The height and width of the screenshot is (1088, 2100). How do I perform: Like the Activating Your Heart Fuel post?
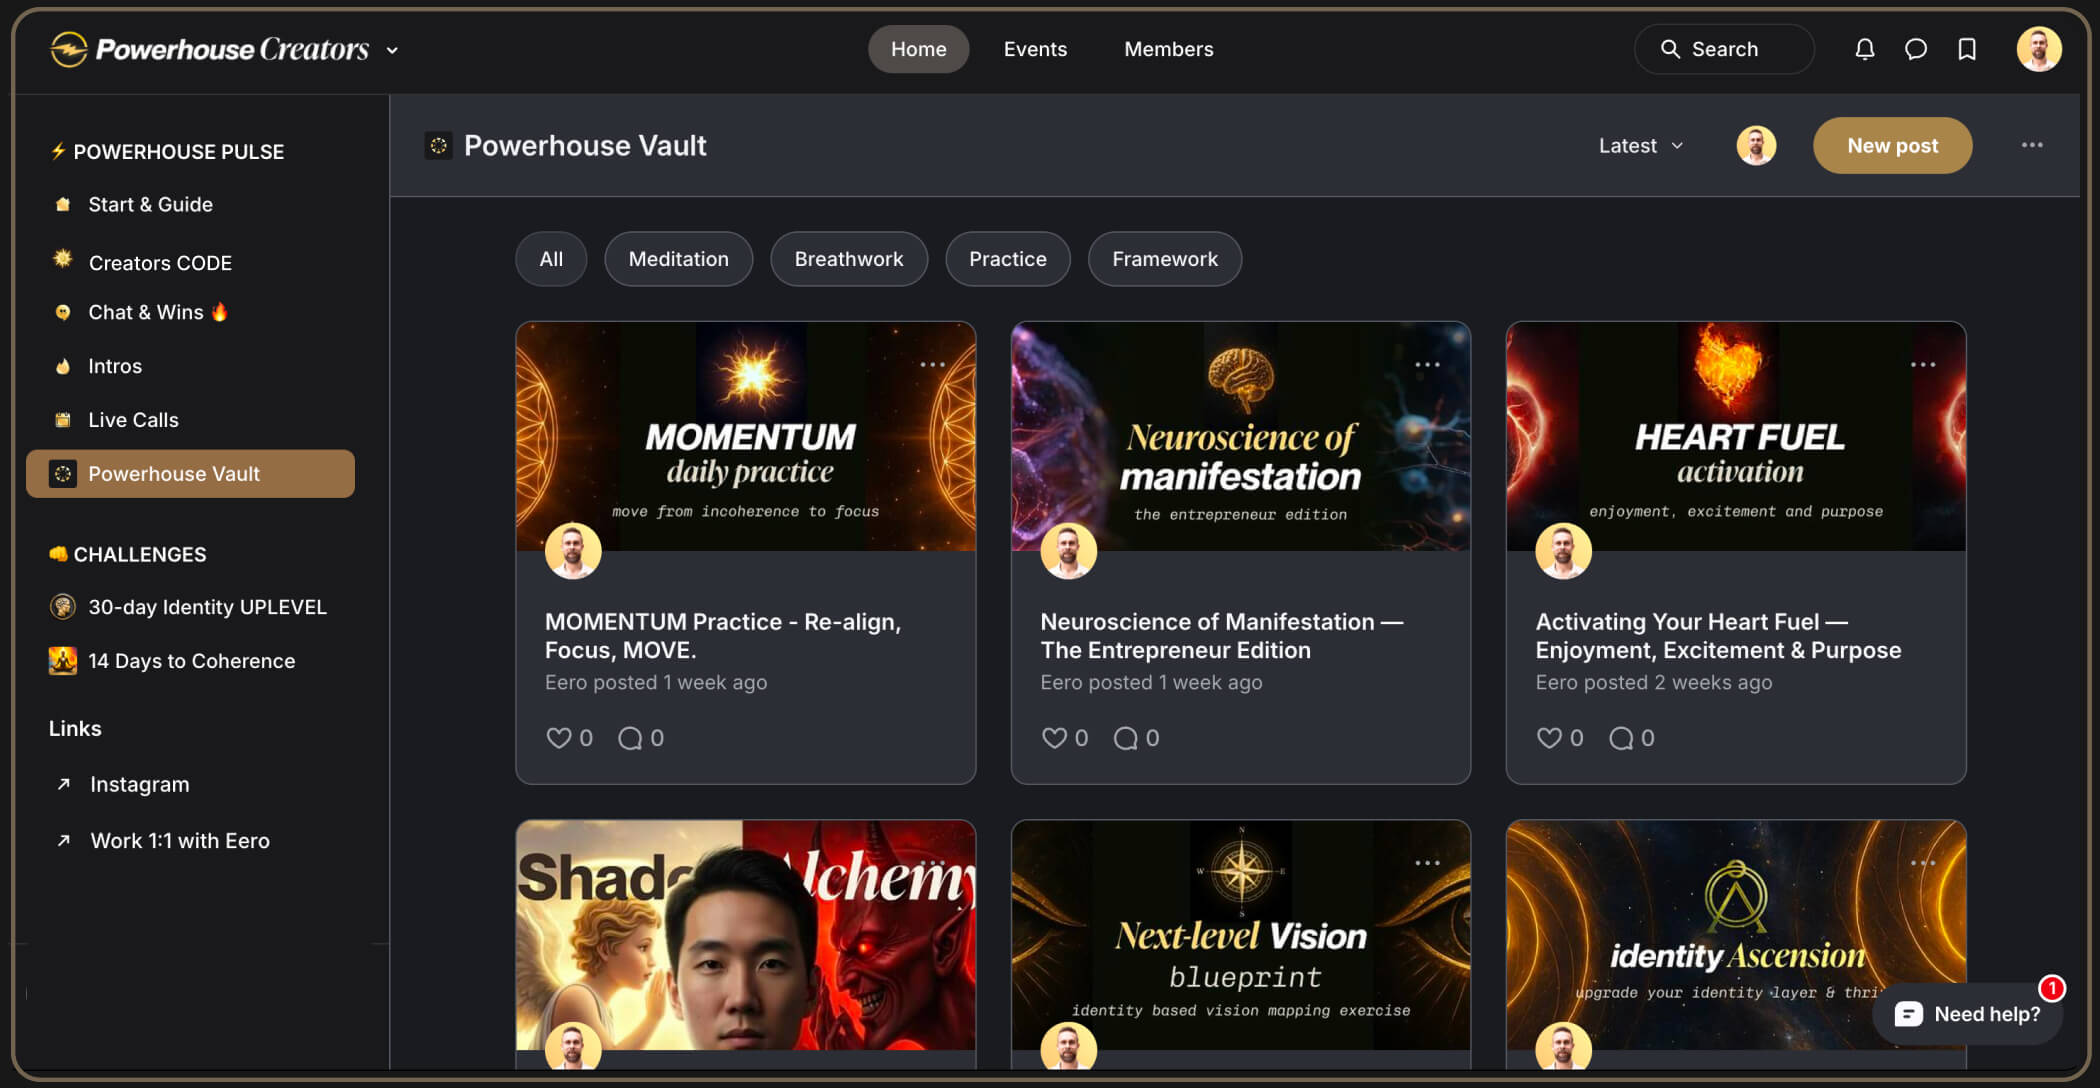coord(1549,738)
